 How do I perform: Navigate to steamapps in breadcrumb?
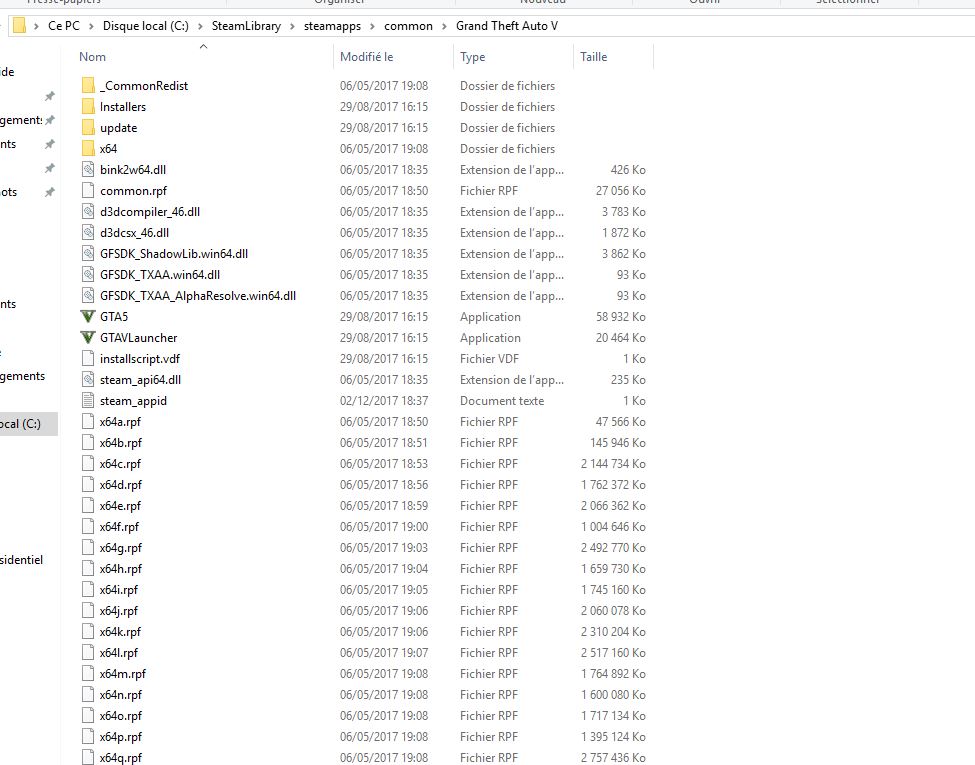pyautogui.click(x=332, y=26)
